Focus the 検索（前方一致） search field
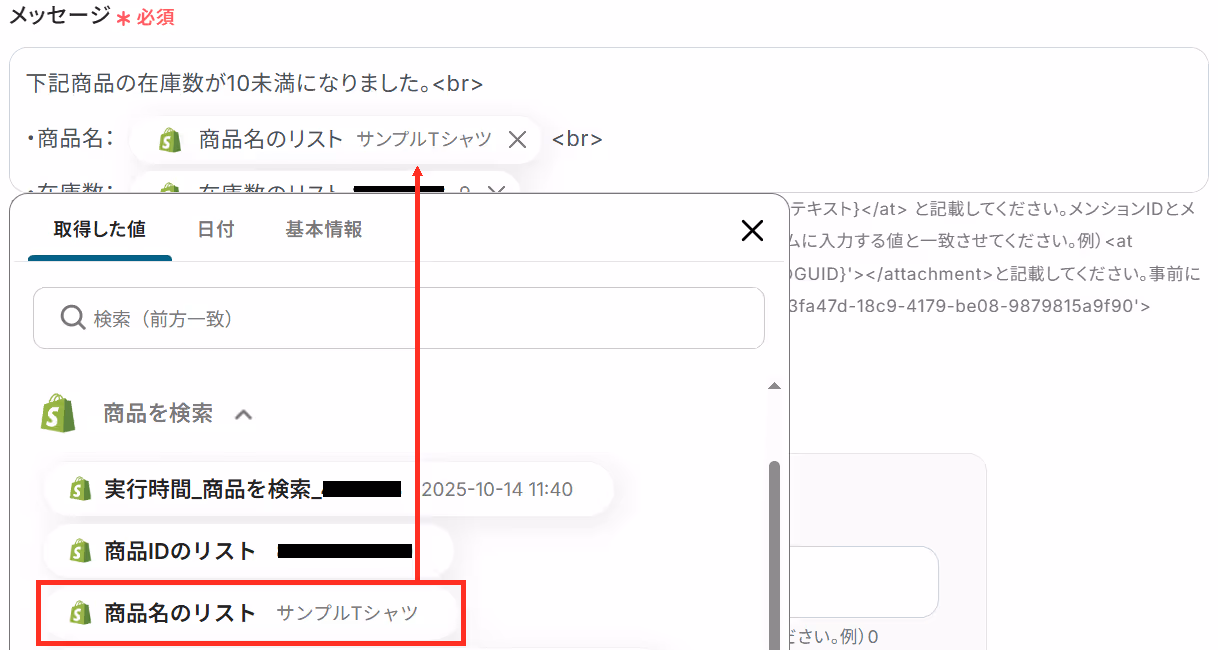 click(x=399, y=318)
